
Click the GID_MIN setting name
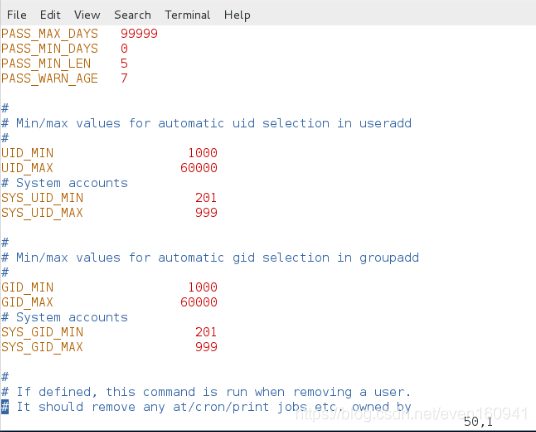coord(27,288)
